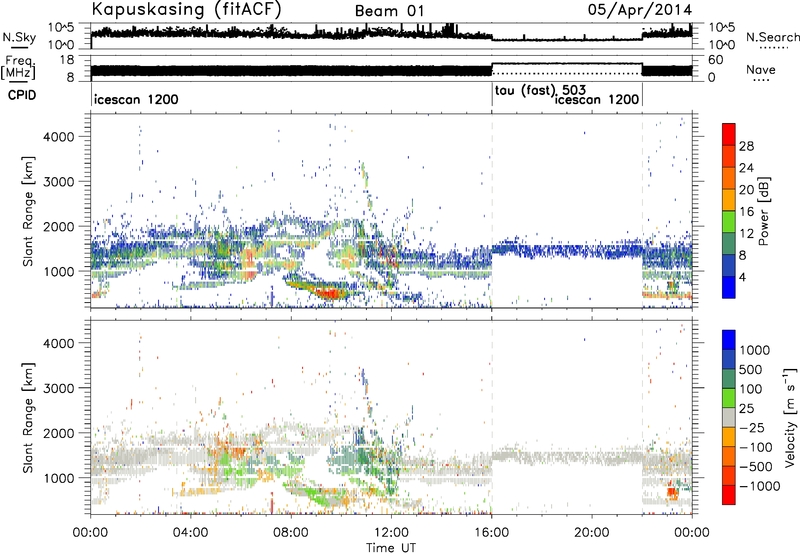Click the 'Power [dB]' color bar label

pos(763,211)
